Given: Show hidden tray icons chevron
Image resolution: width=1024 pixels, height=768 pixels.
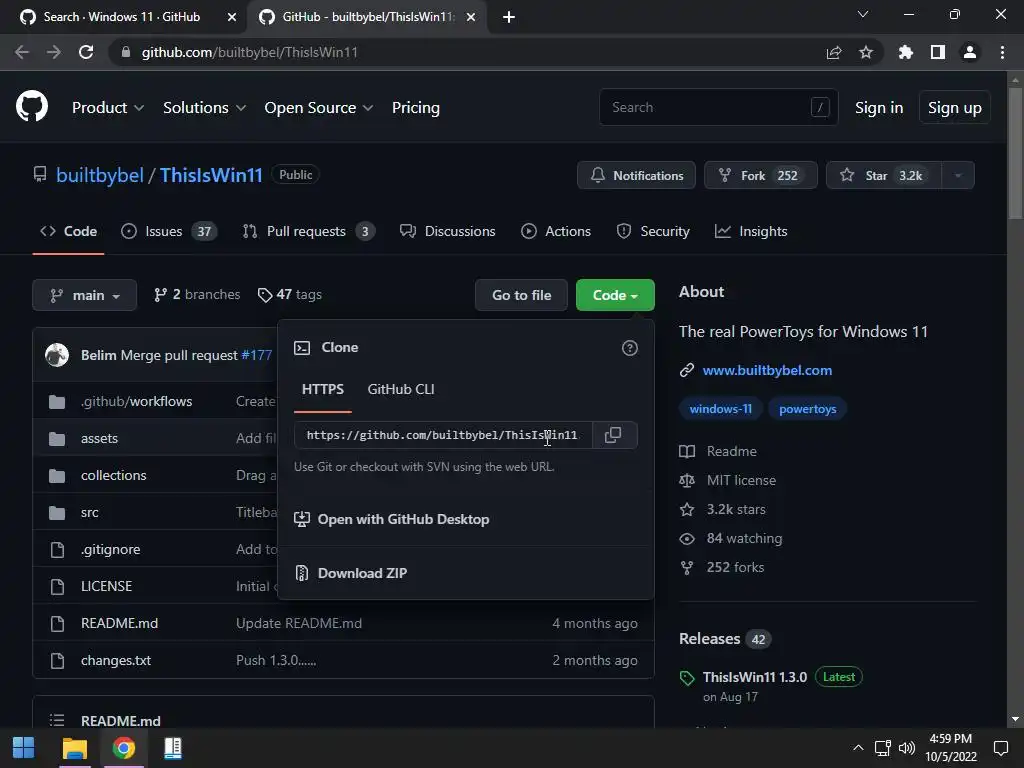Looking at the screenshot, I should (858, 748).
